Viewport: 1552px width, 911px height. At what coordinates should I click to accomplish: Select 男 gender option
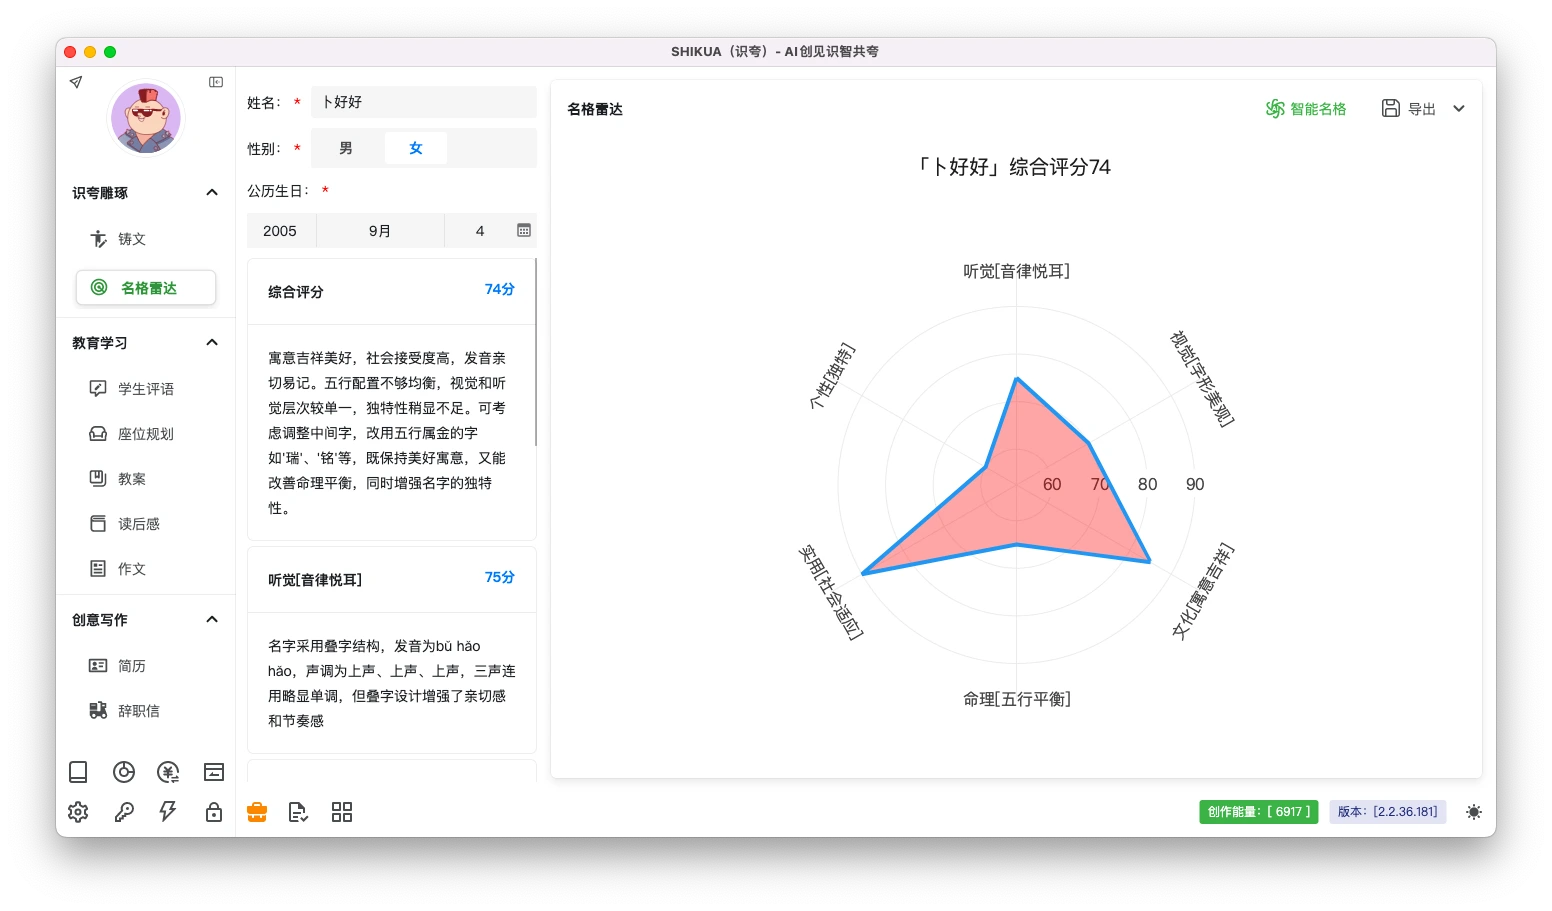[346, 148]
